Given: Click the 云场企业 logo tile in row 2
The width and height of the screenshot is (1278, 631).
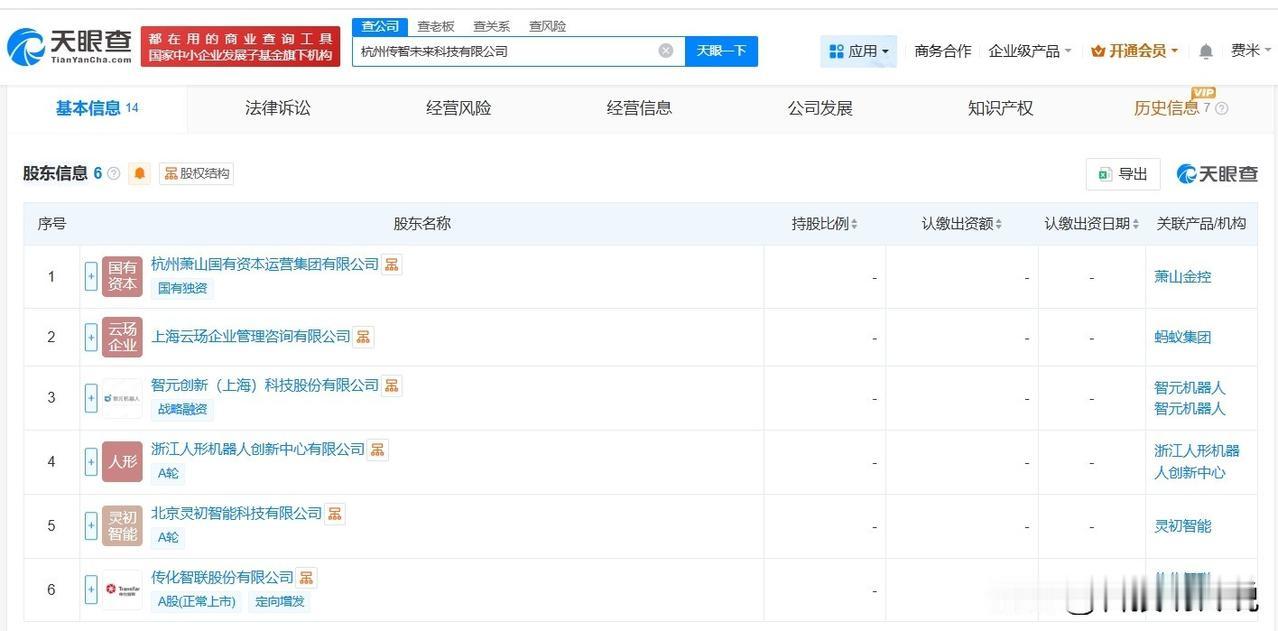Looking at the screenshot, I should [123, 337].
